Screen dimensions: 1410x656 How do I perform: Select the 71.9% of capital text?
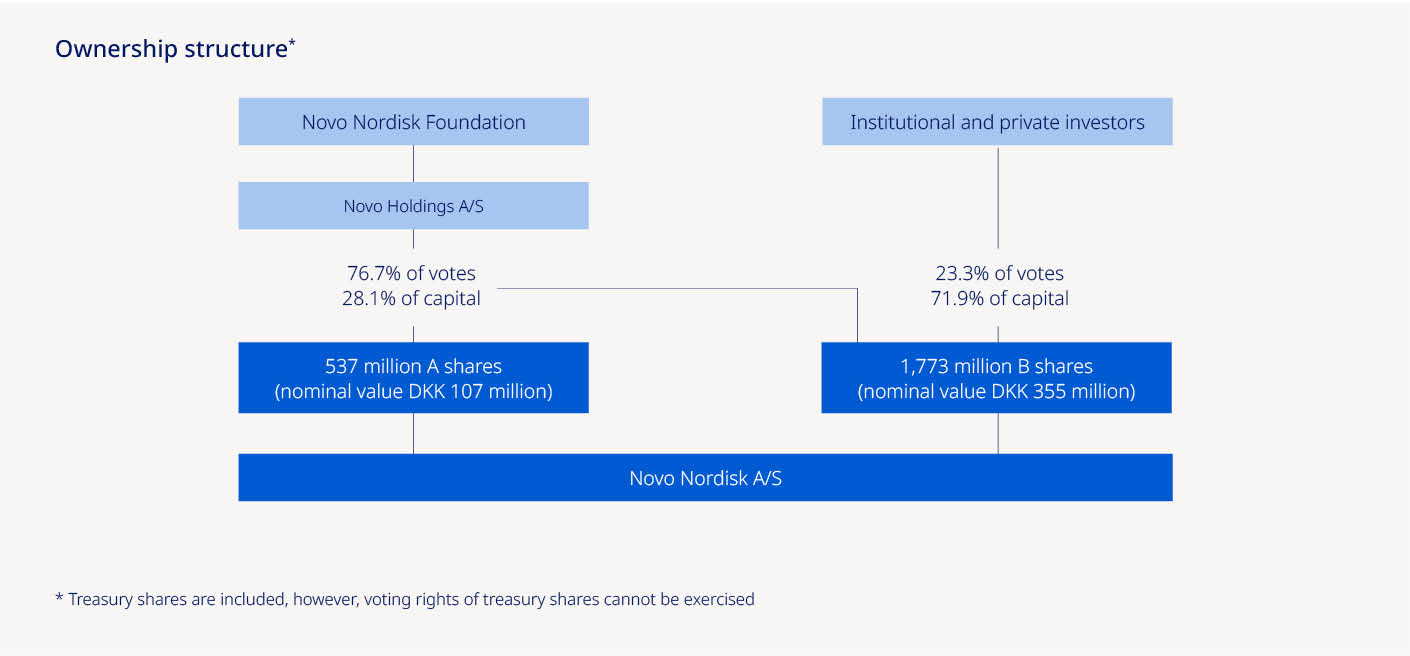998,298
